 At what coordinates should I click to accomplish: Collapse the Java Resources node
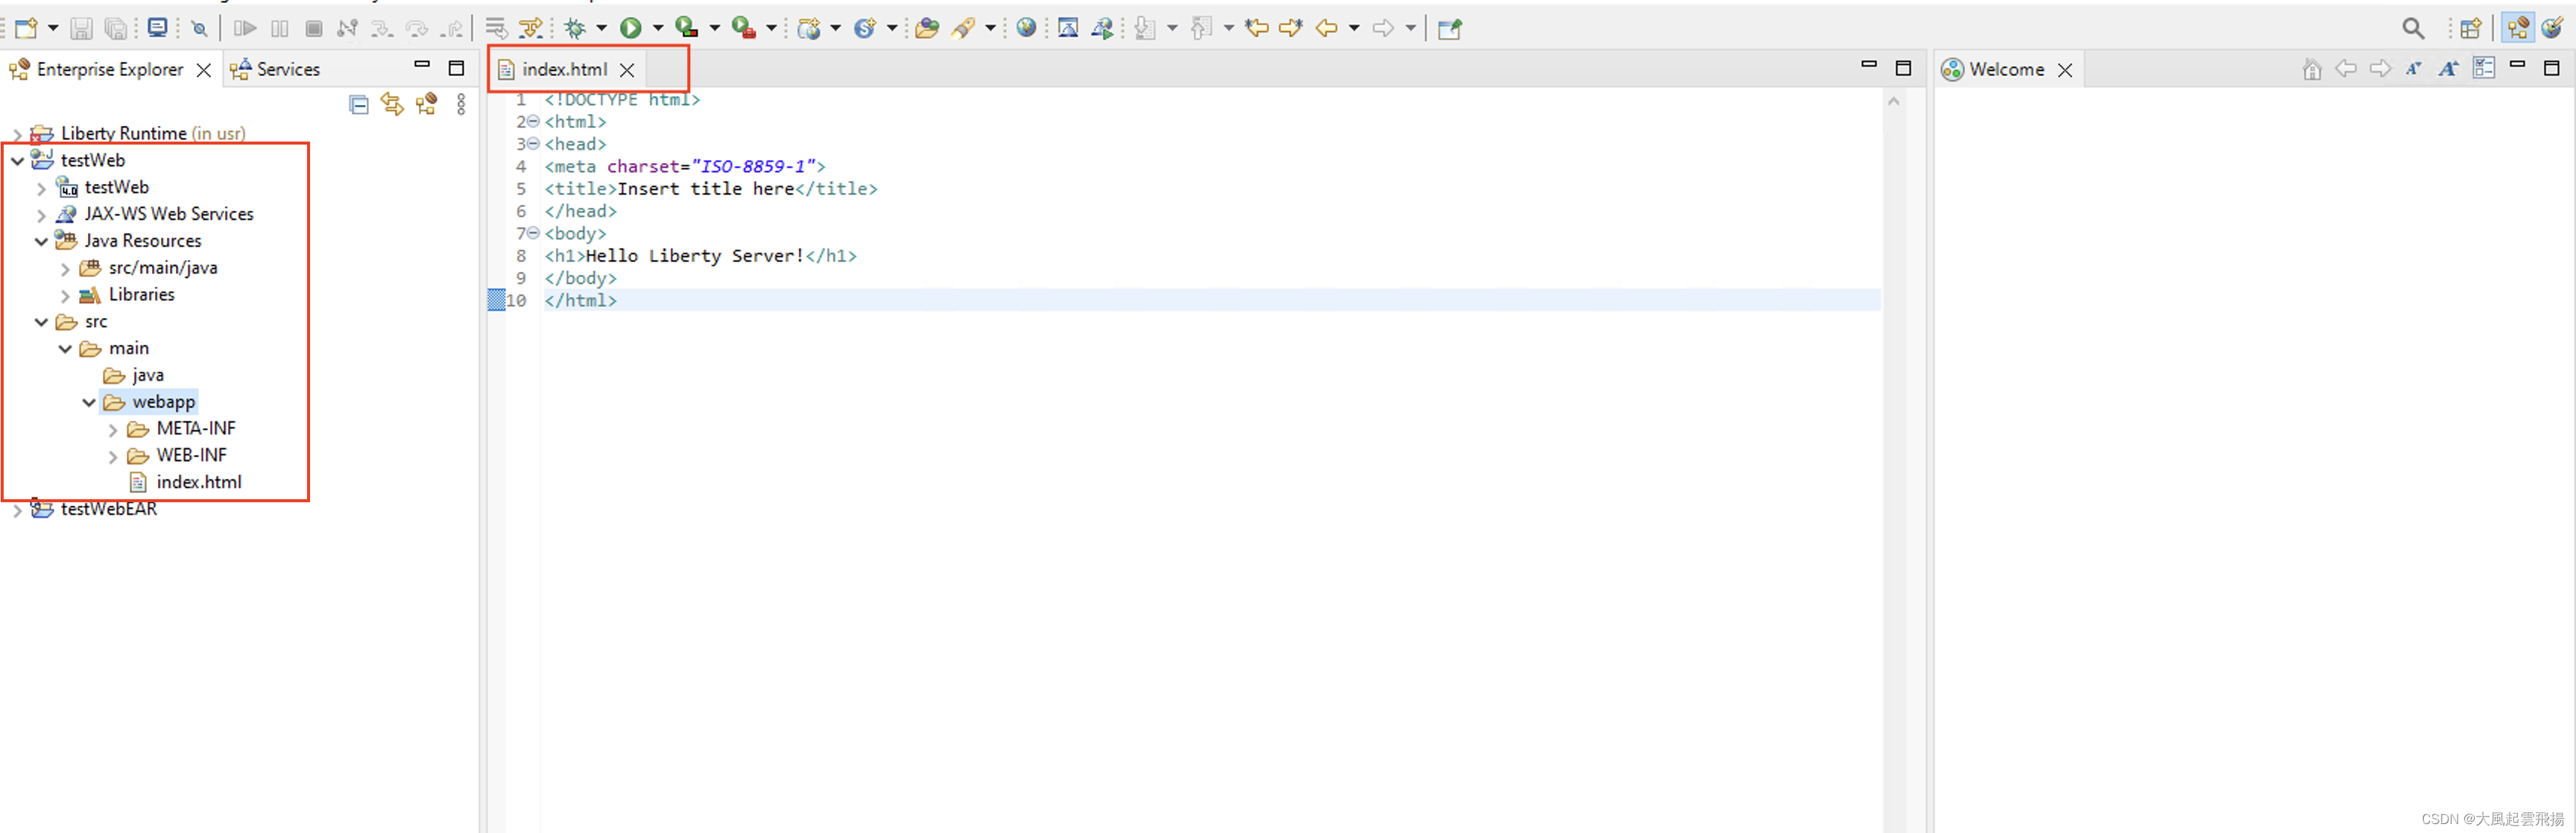pos(40,240)
